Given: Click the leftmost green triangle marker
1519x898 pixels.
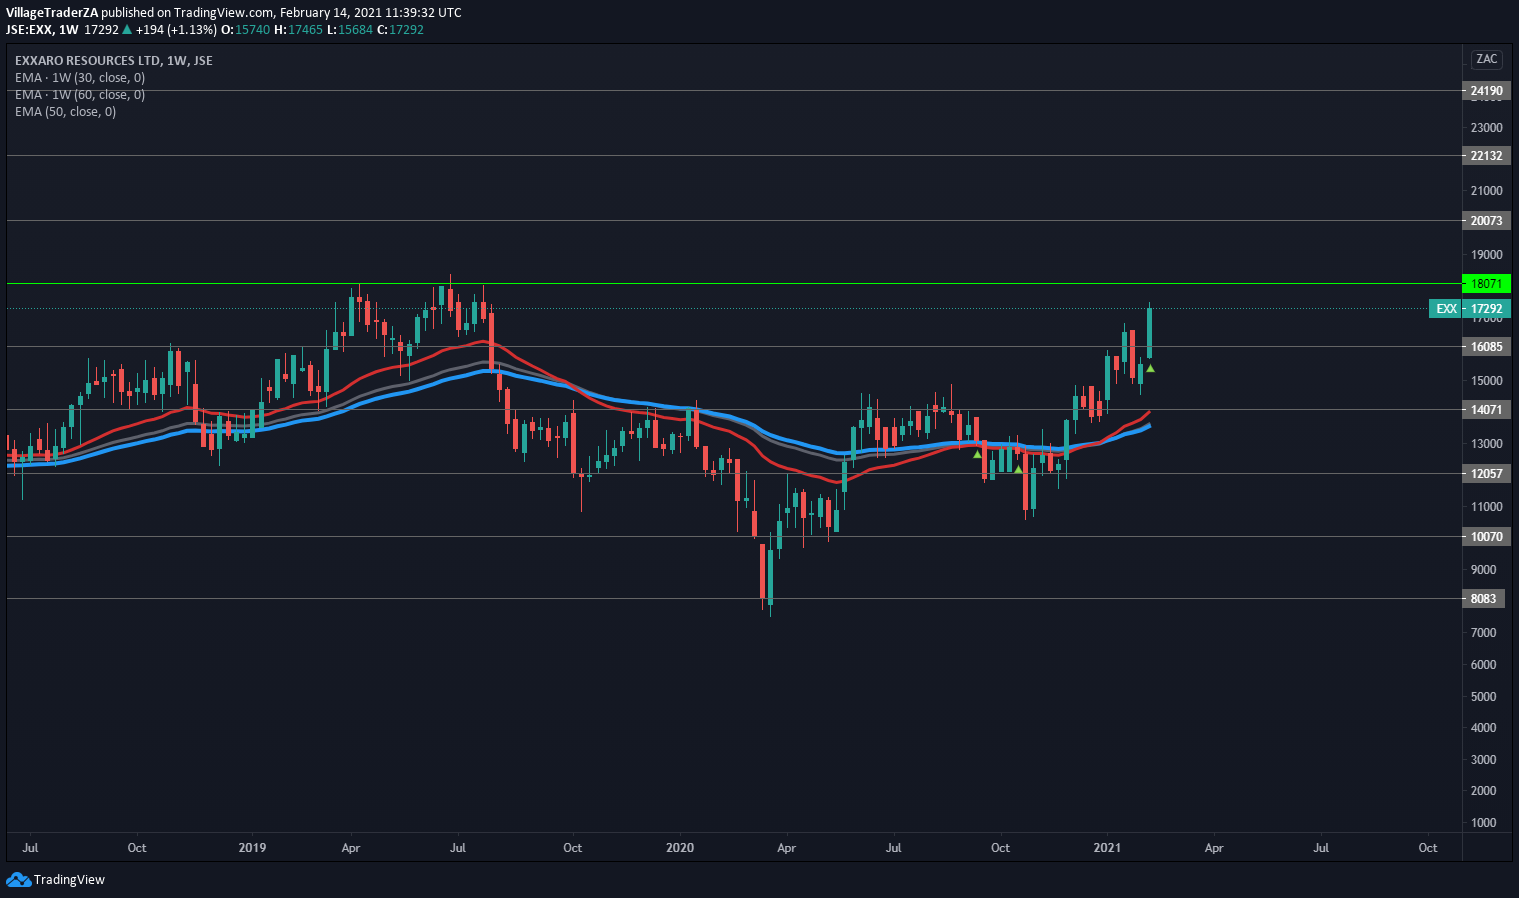Looking at the screenshot, I should point(977,454).
